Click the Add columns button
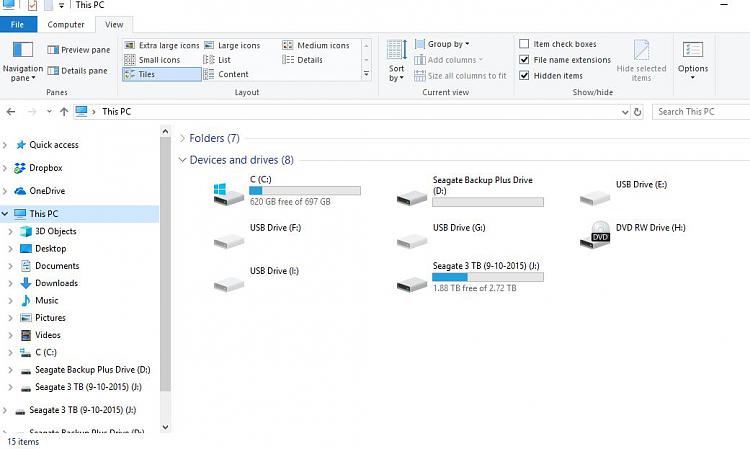The width and height of the screenshot is (750, 449). pyautogui.click(x=449, y=60)
